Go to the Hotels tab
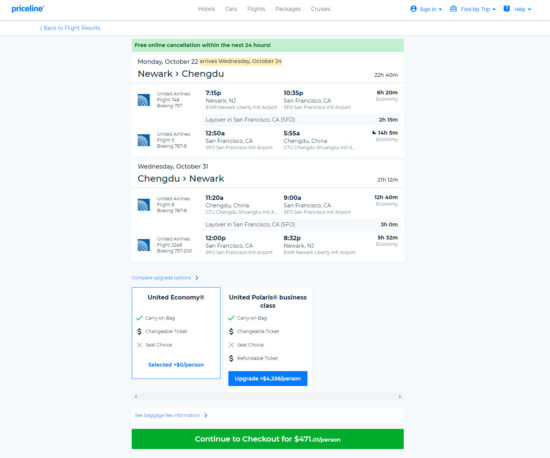Image resolution: width=550 pixels, height=458 pixels. click(x=207, y=9)
